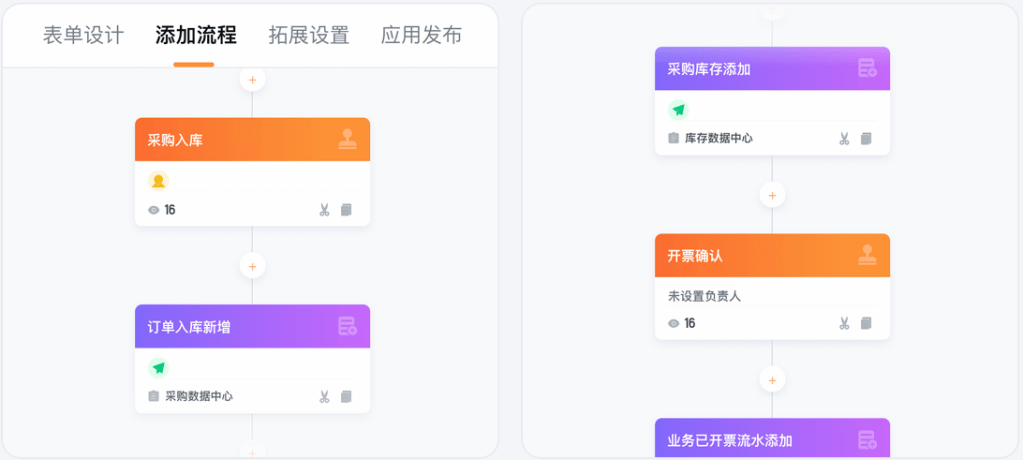Click the cut icon on 采购库存添加 node
Viewport: 1023px width, 460px height.
(844, 139)
